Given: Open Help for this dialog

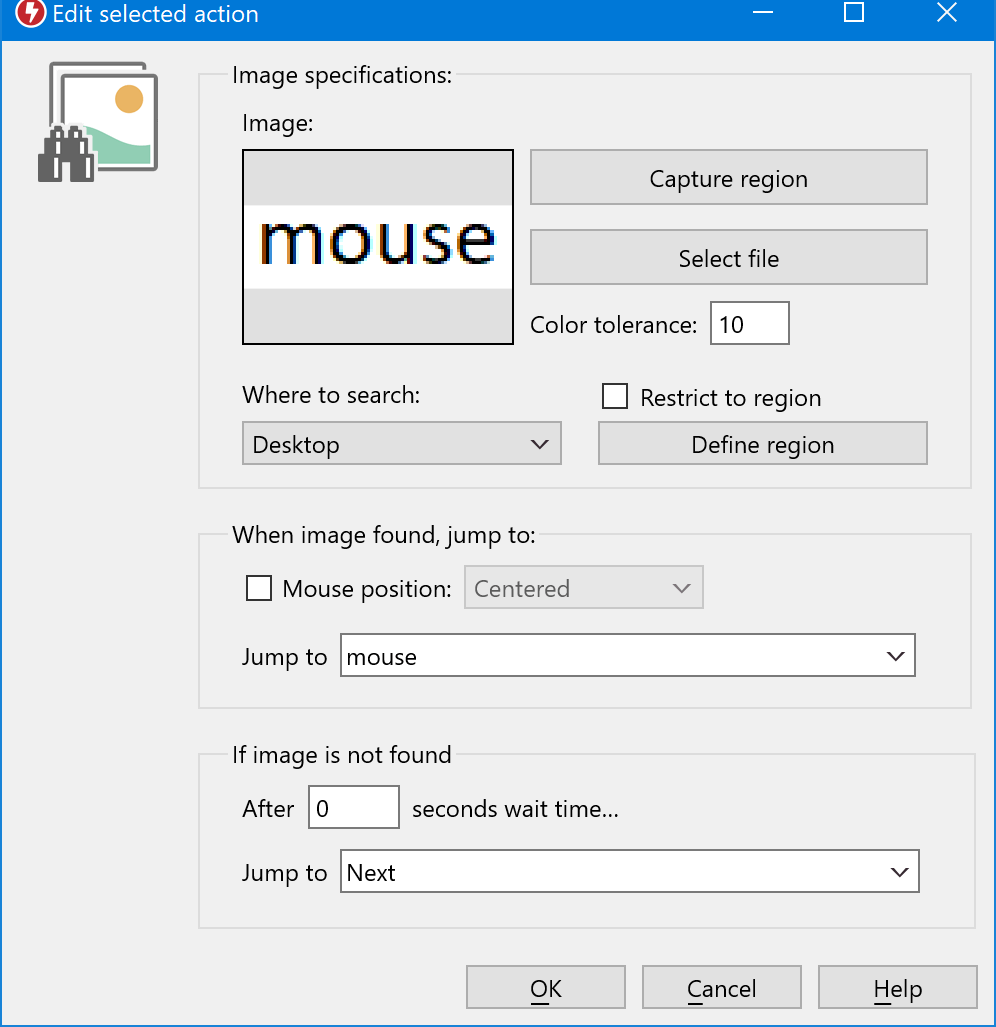Looking at the screenshot, I should (x=898, y=988).
